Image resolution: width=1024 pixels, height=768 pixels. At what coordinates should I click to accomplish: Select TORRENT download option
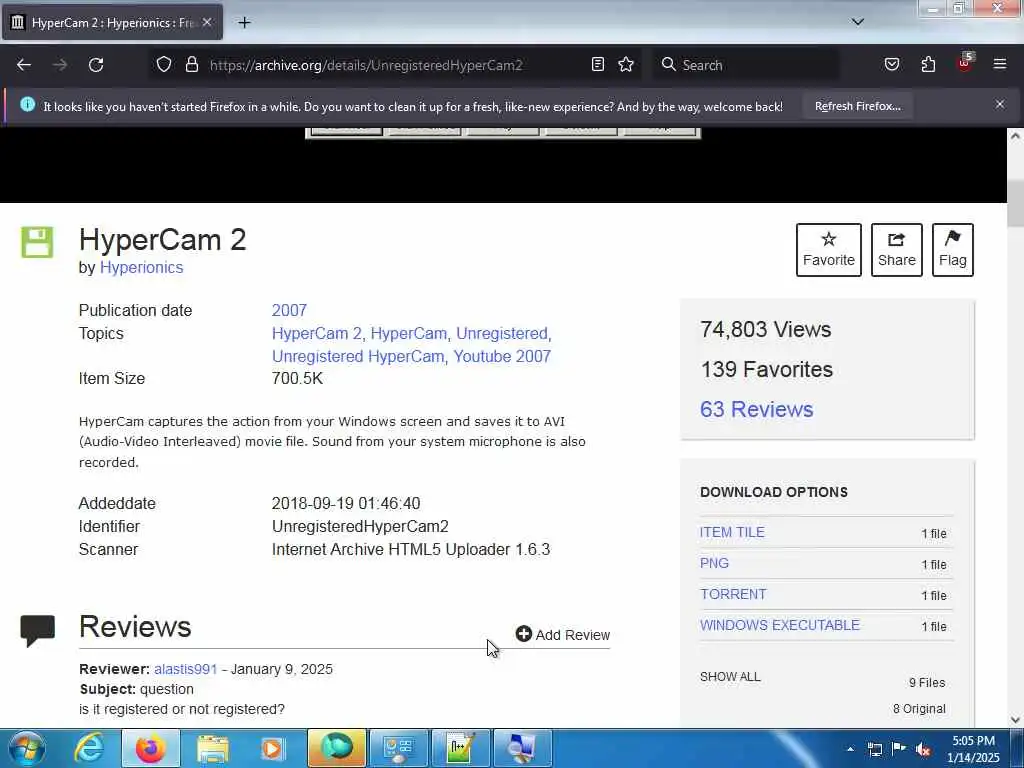(x=733, y=594)
